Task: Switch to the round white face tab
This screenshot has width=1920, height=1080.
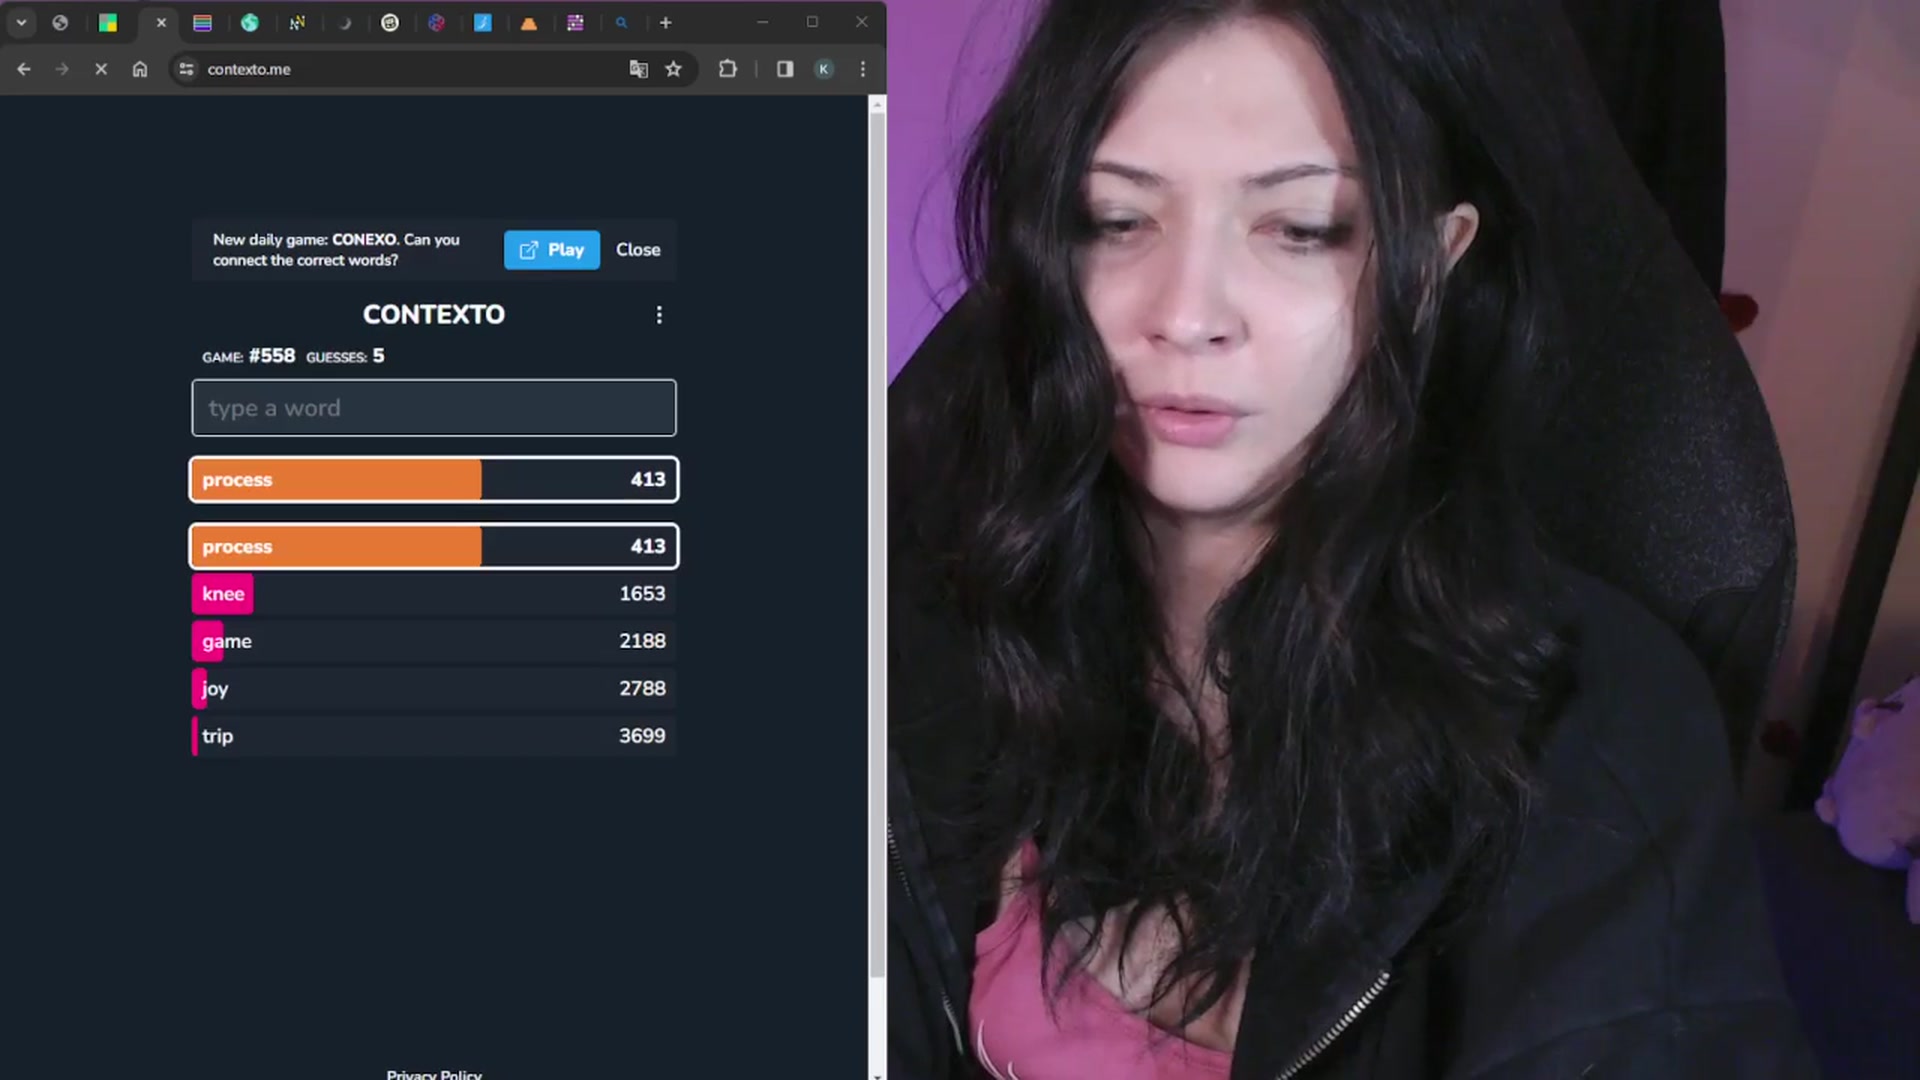Action: (390, 22)
